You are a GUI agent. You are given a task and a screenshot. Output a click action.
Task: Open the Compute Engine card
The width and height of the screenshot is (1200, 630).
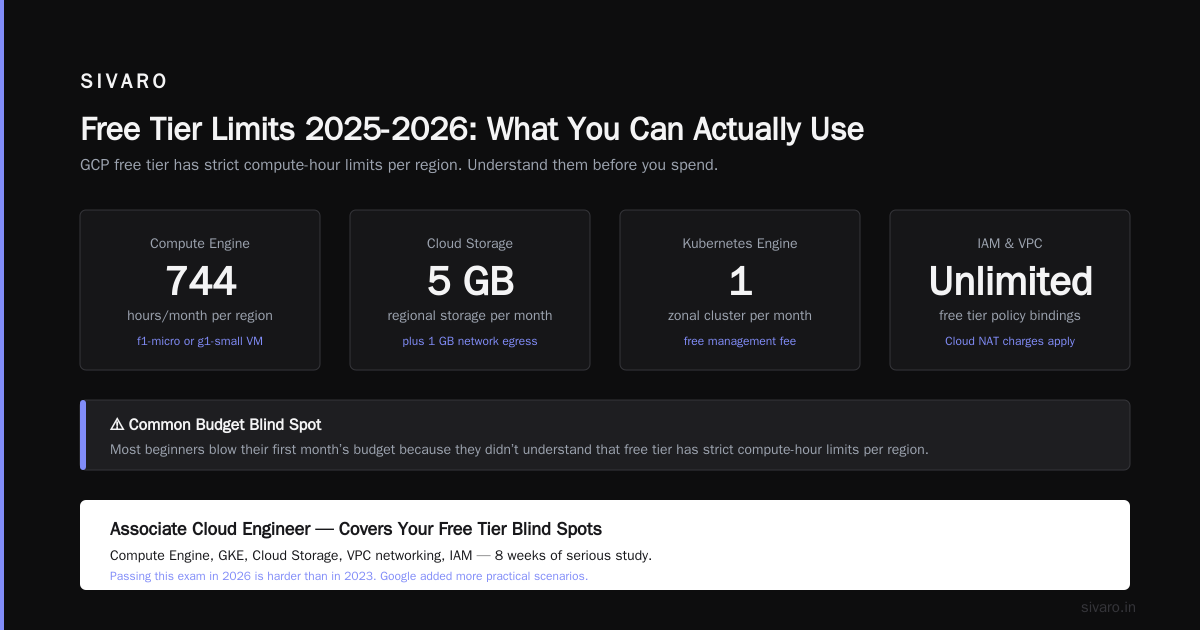(200, 290)
